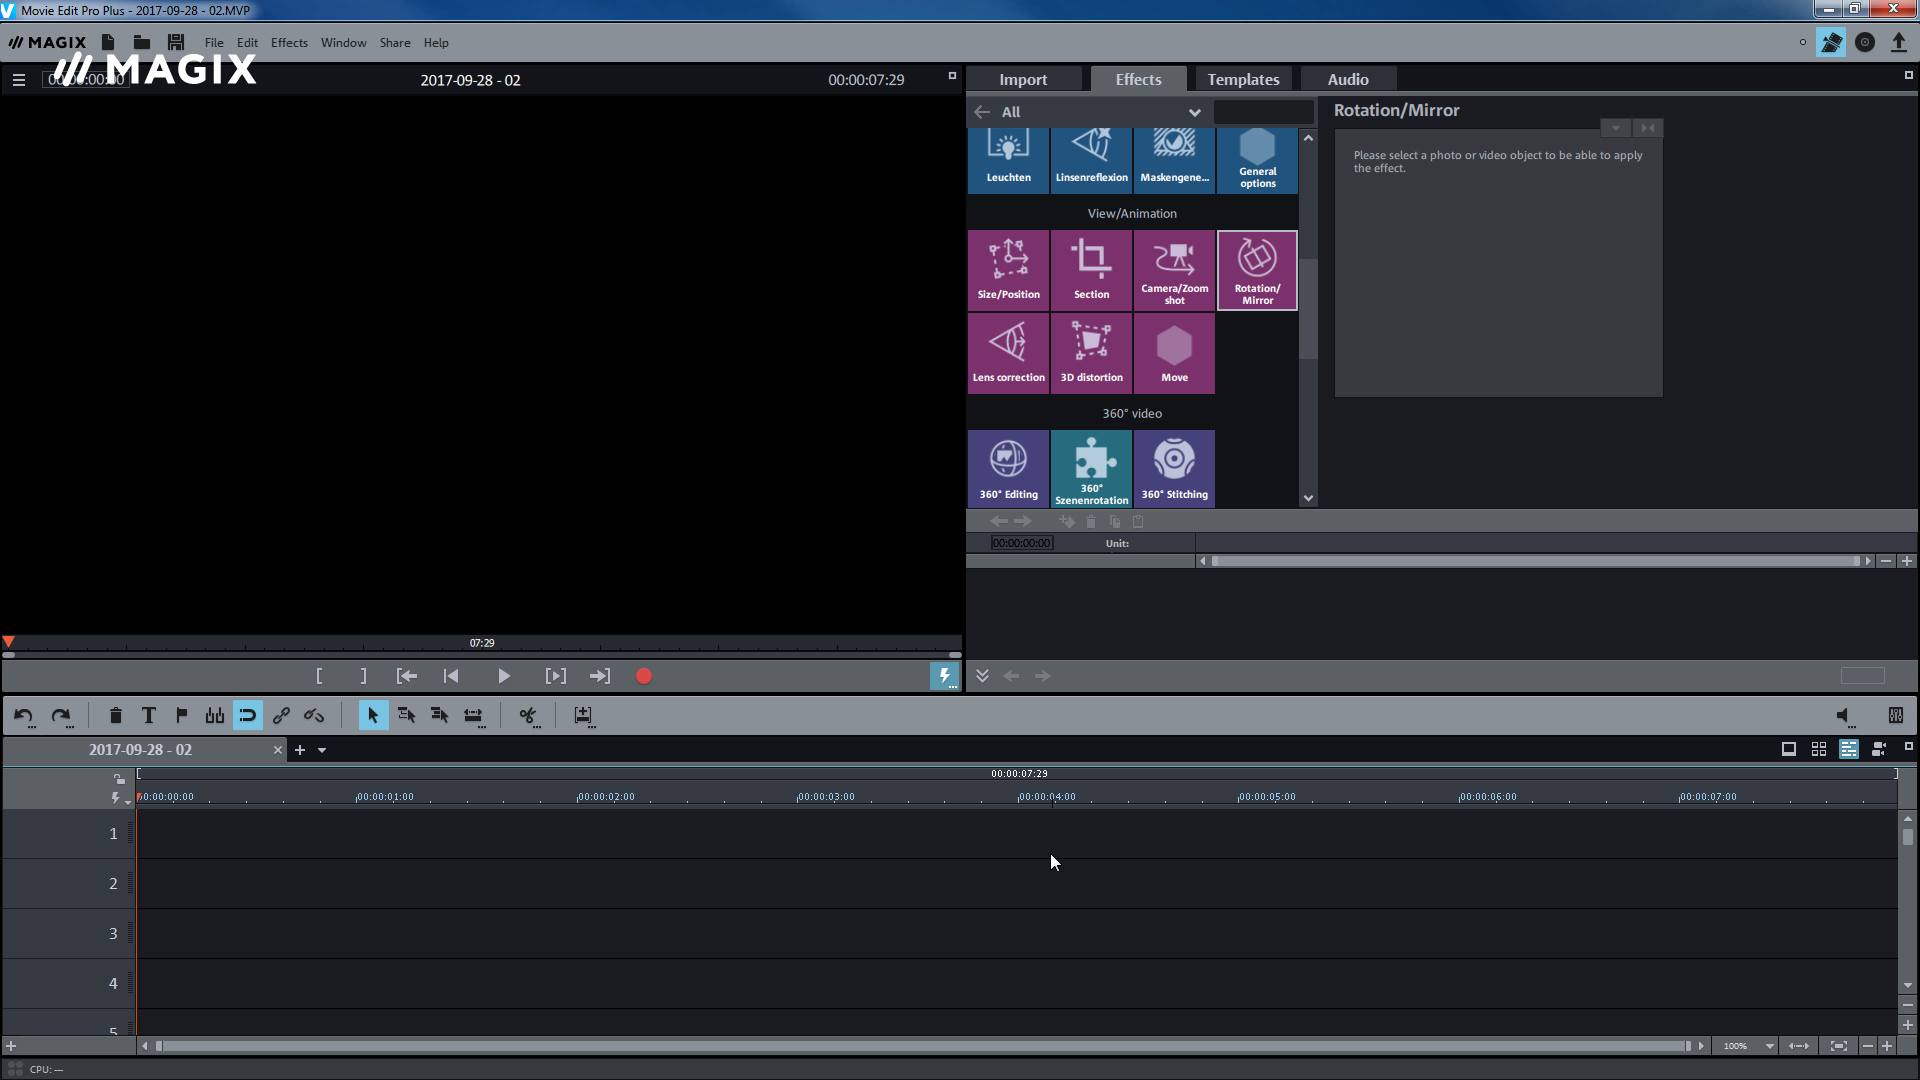This screenshot has height=1080, width=1920.
Task: Click the Effects menu in menu bar
Action: point(287,42)
